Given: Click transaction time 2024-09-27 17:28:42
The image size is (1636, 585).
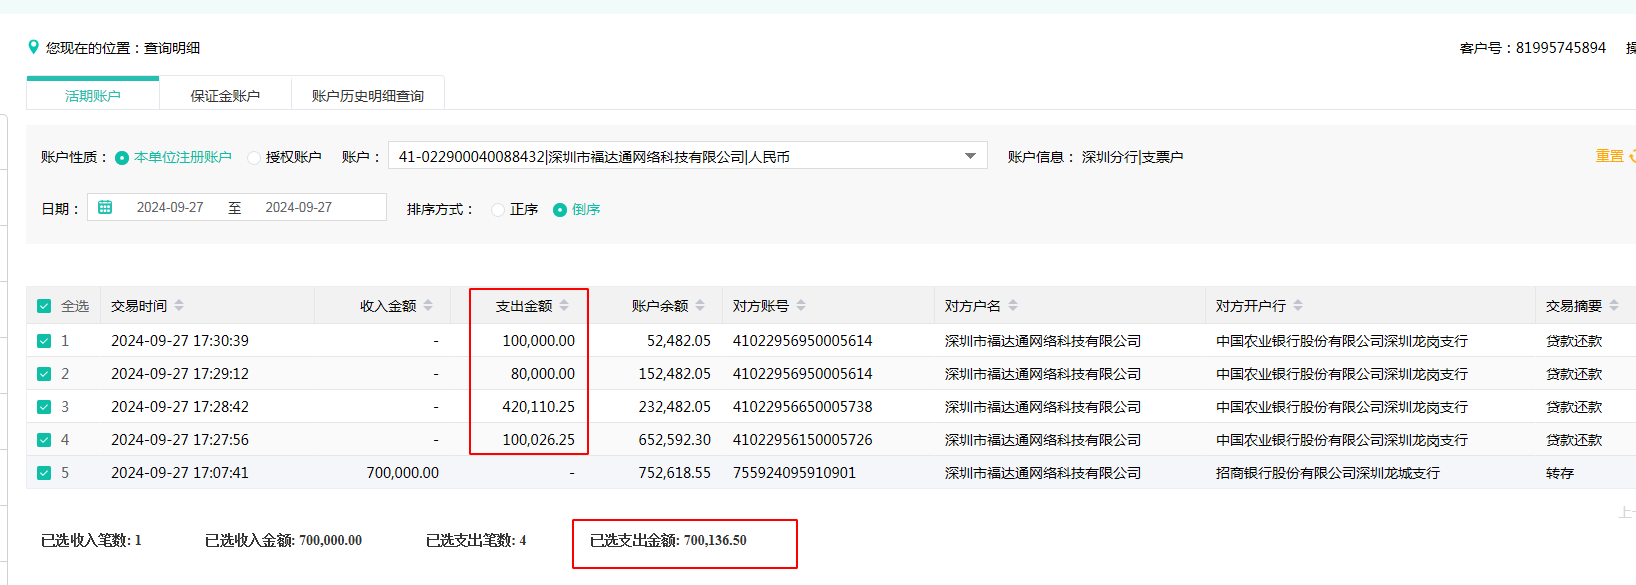Looking at the screenshot, I should [x=180, y=407].
